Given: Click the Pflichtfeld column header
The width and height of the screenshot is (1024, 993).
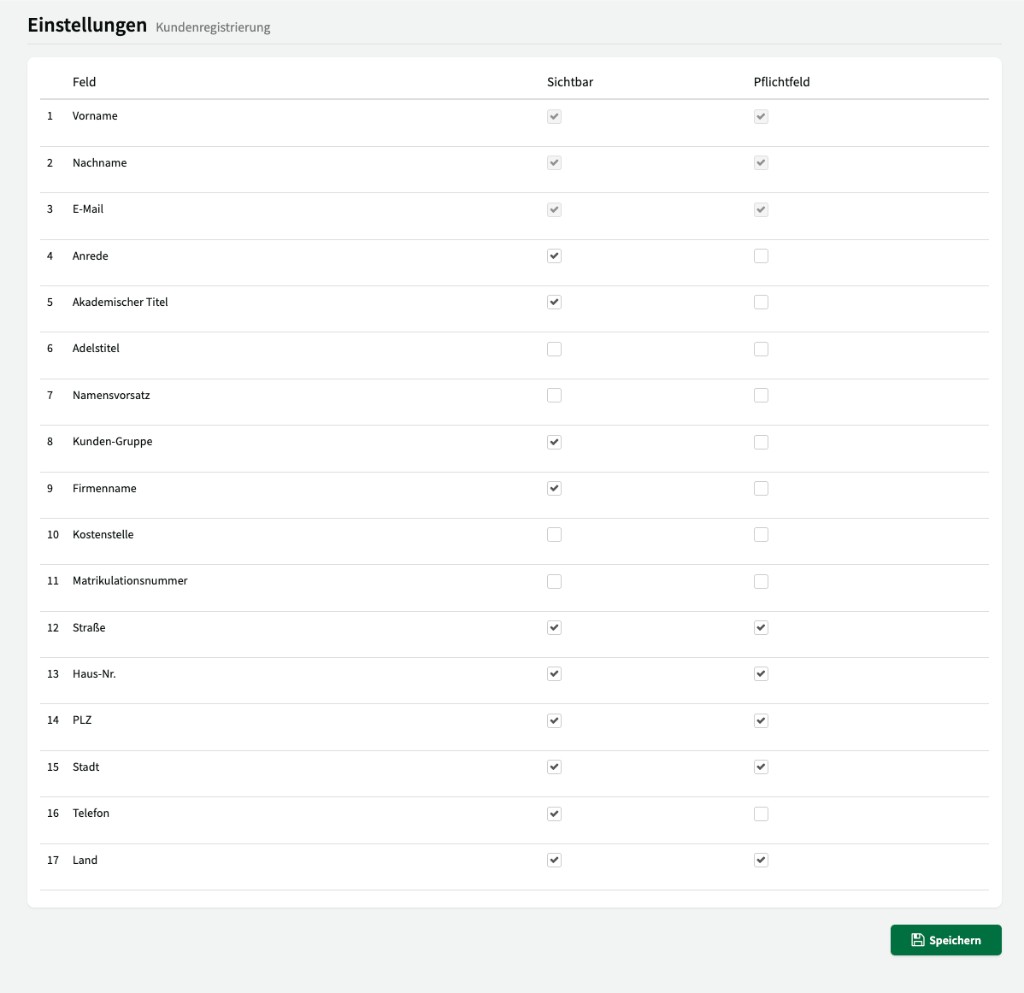Looking at the screenshot, I should 782,82.
